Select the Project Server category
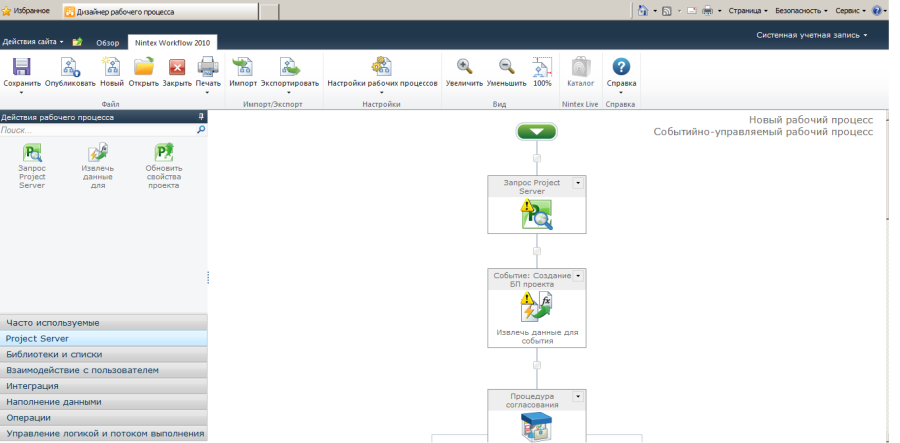The image size is (900, 443). pyautogui.click(x=104, y=339)
